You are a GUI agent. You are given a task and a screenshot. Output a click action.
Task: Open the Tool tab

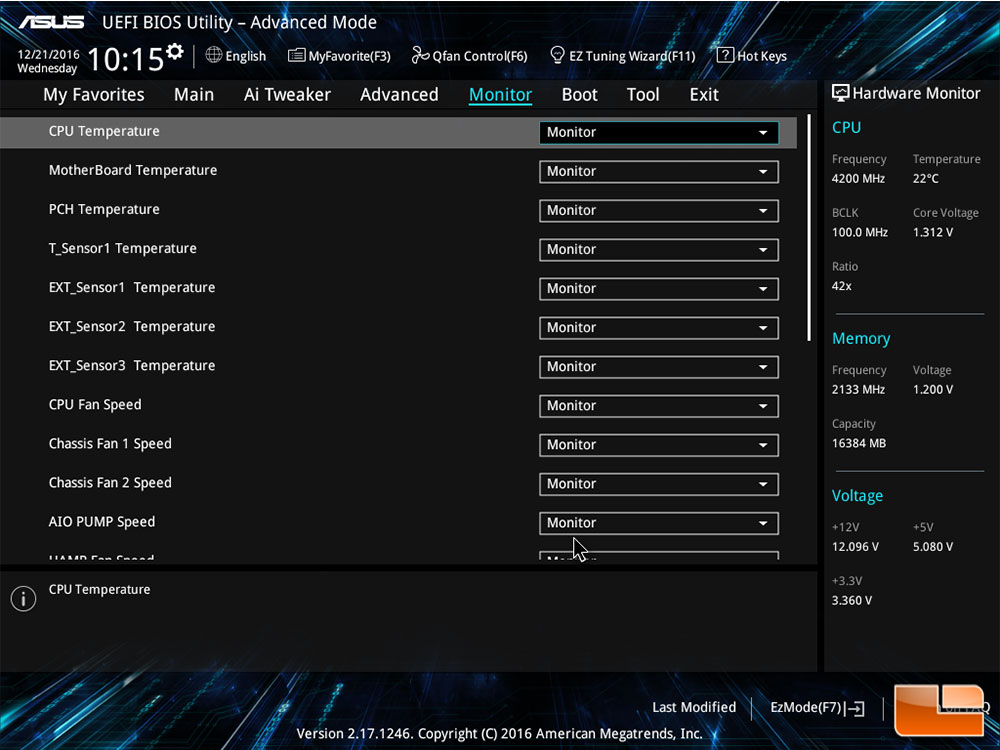(x=643, y=95)
